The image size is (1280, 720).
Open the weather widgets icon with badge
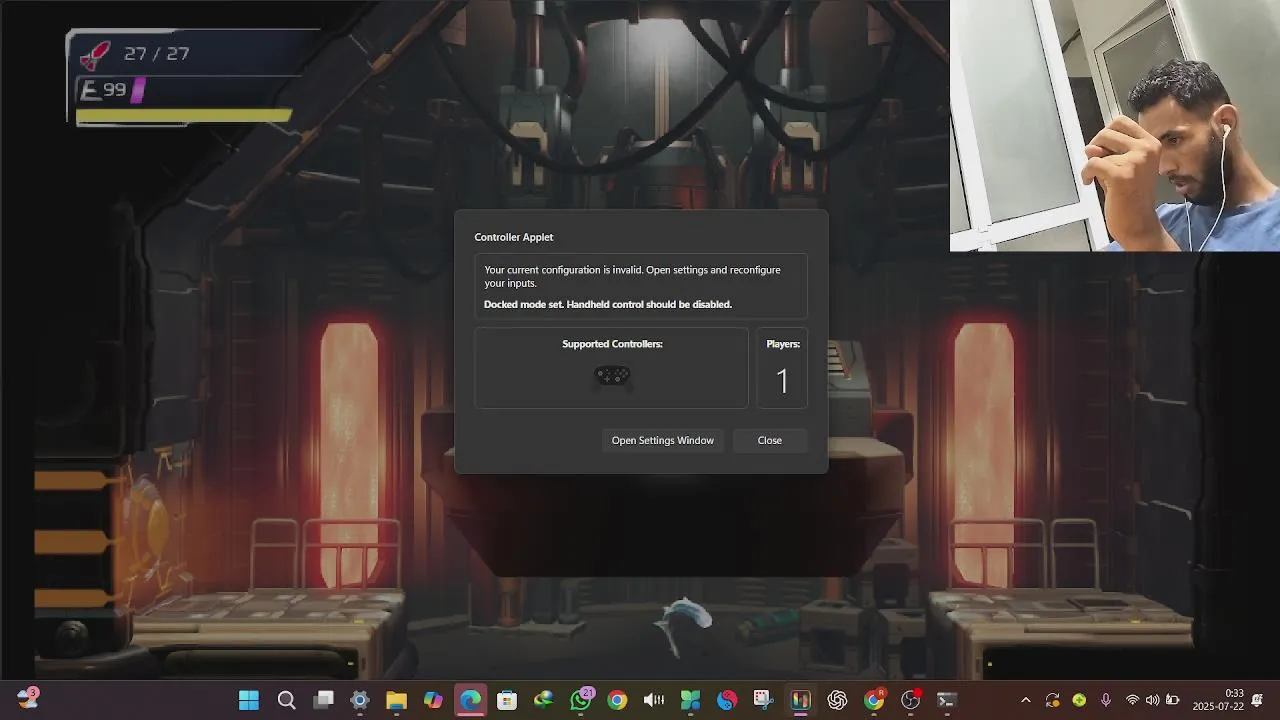(28, 698)
